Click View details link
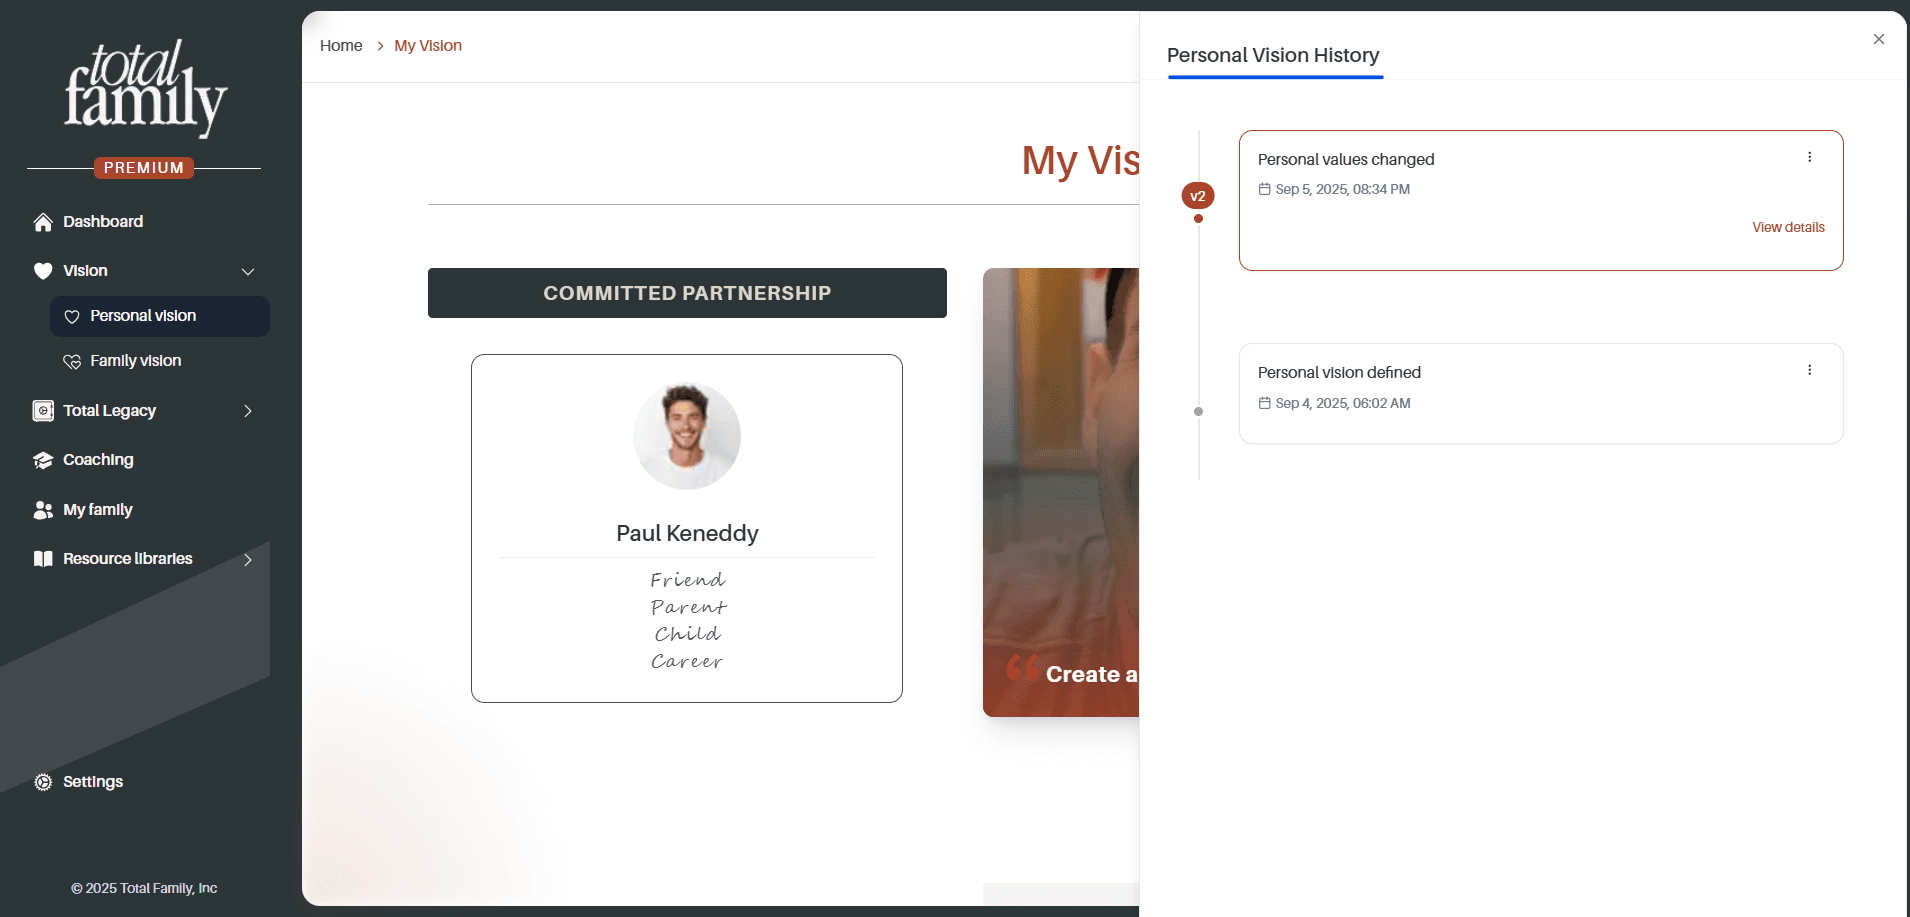This screenshot has height=917, width=1910. point(1788,227)
